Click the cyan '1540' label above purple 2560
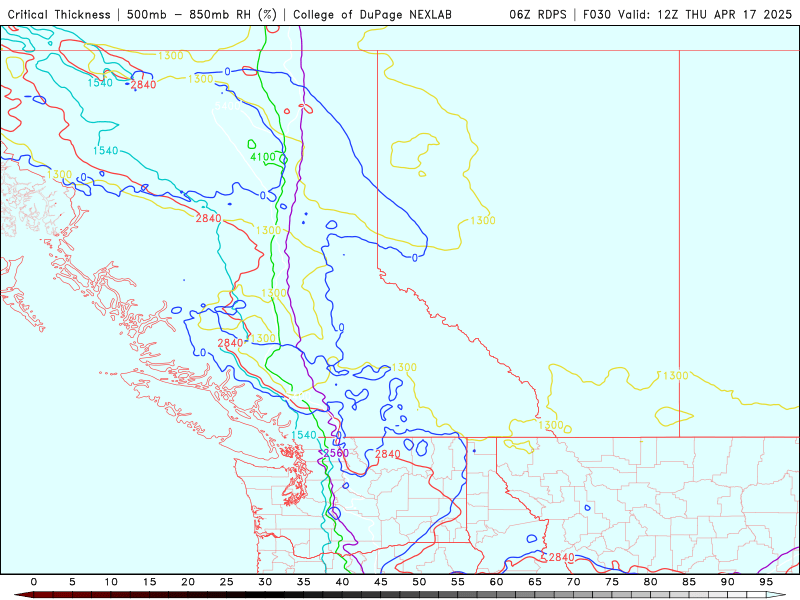Screen dimensions: 800x600 [x=304, y=435]
